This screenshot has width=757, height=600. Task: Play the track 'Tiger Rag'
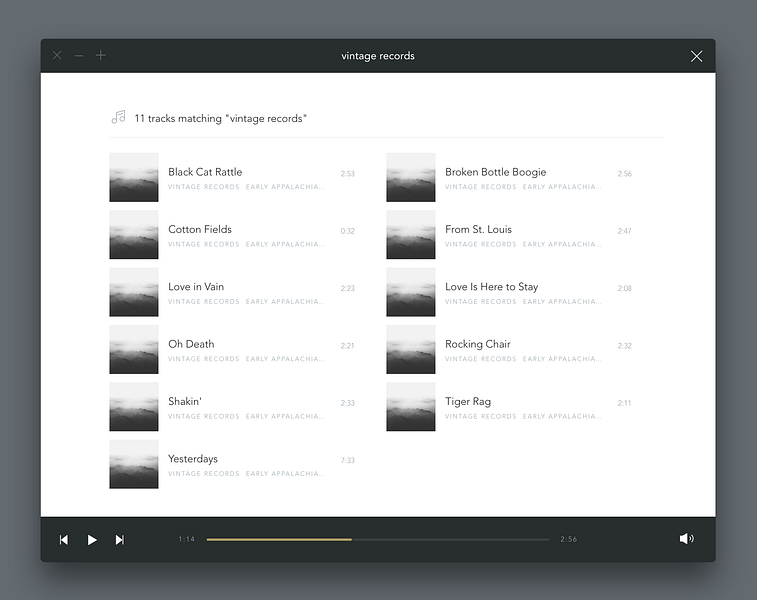click(x=468, y=402)
